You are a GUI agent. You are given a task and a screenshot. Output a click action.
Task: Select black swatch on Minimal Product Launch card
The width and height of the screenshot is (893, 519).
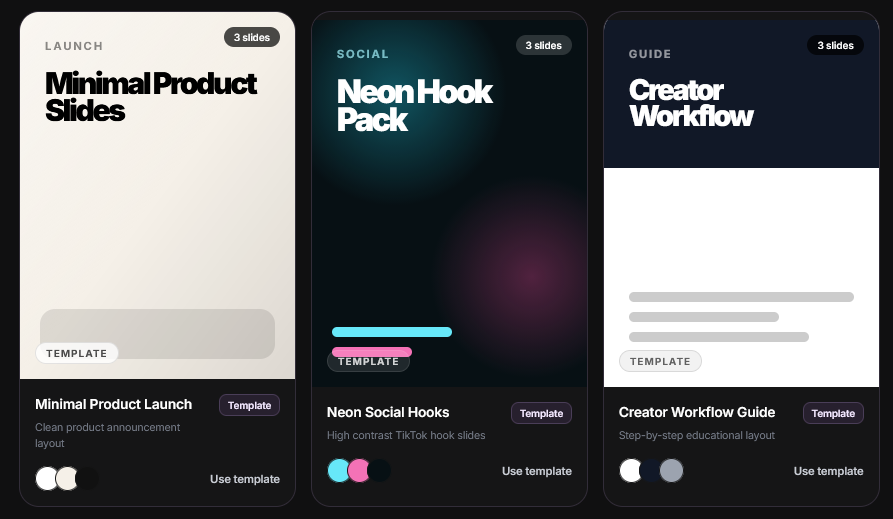pyautogui.click(x=87, y=479)
